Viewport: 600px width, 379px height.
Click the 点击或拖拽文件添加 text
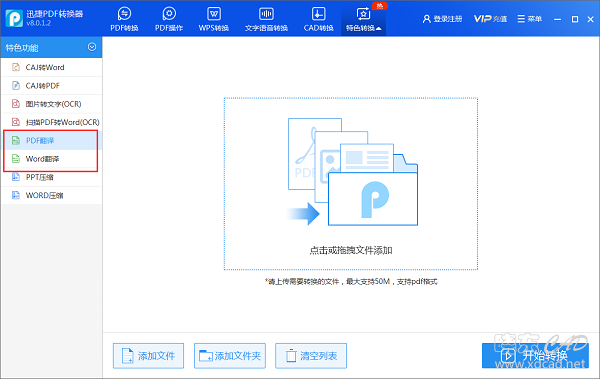coord(351,250)
